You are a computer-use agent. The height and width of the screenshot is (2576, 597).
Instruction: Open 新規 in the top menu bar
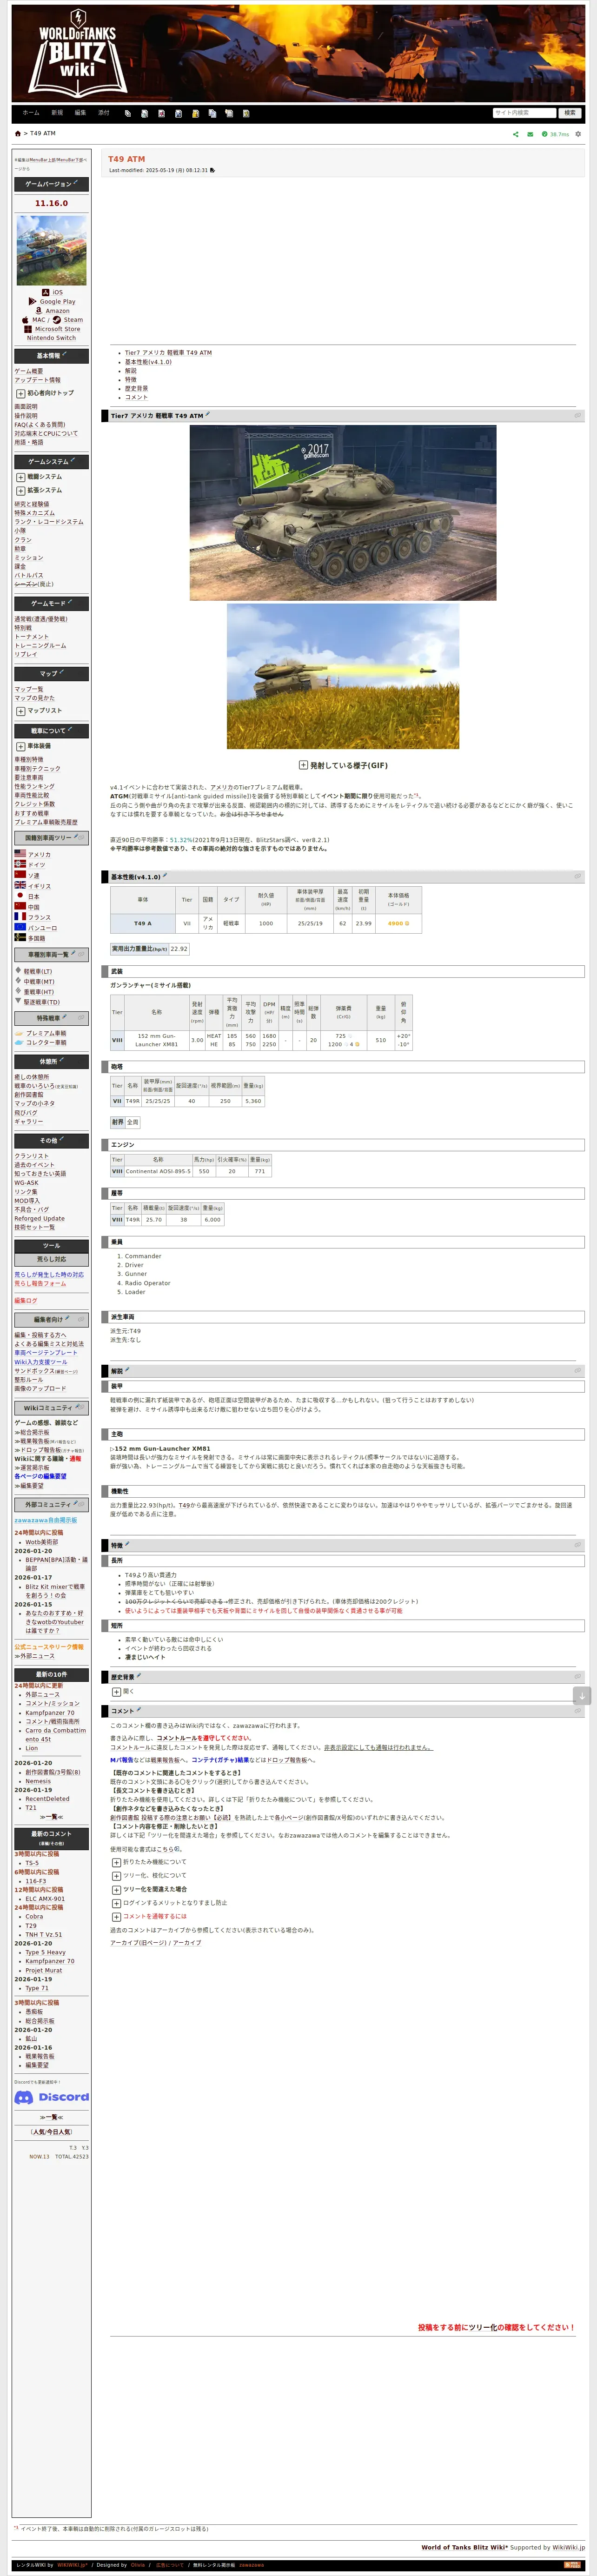(57, 113)
